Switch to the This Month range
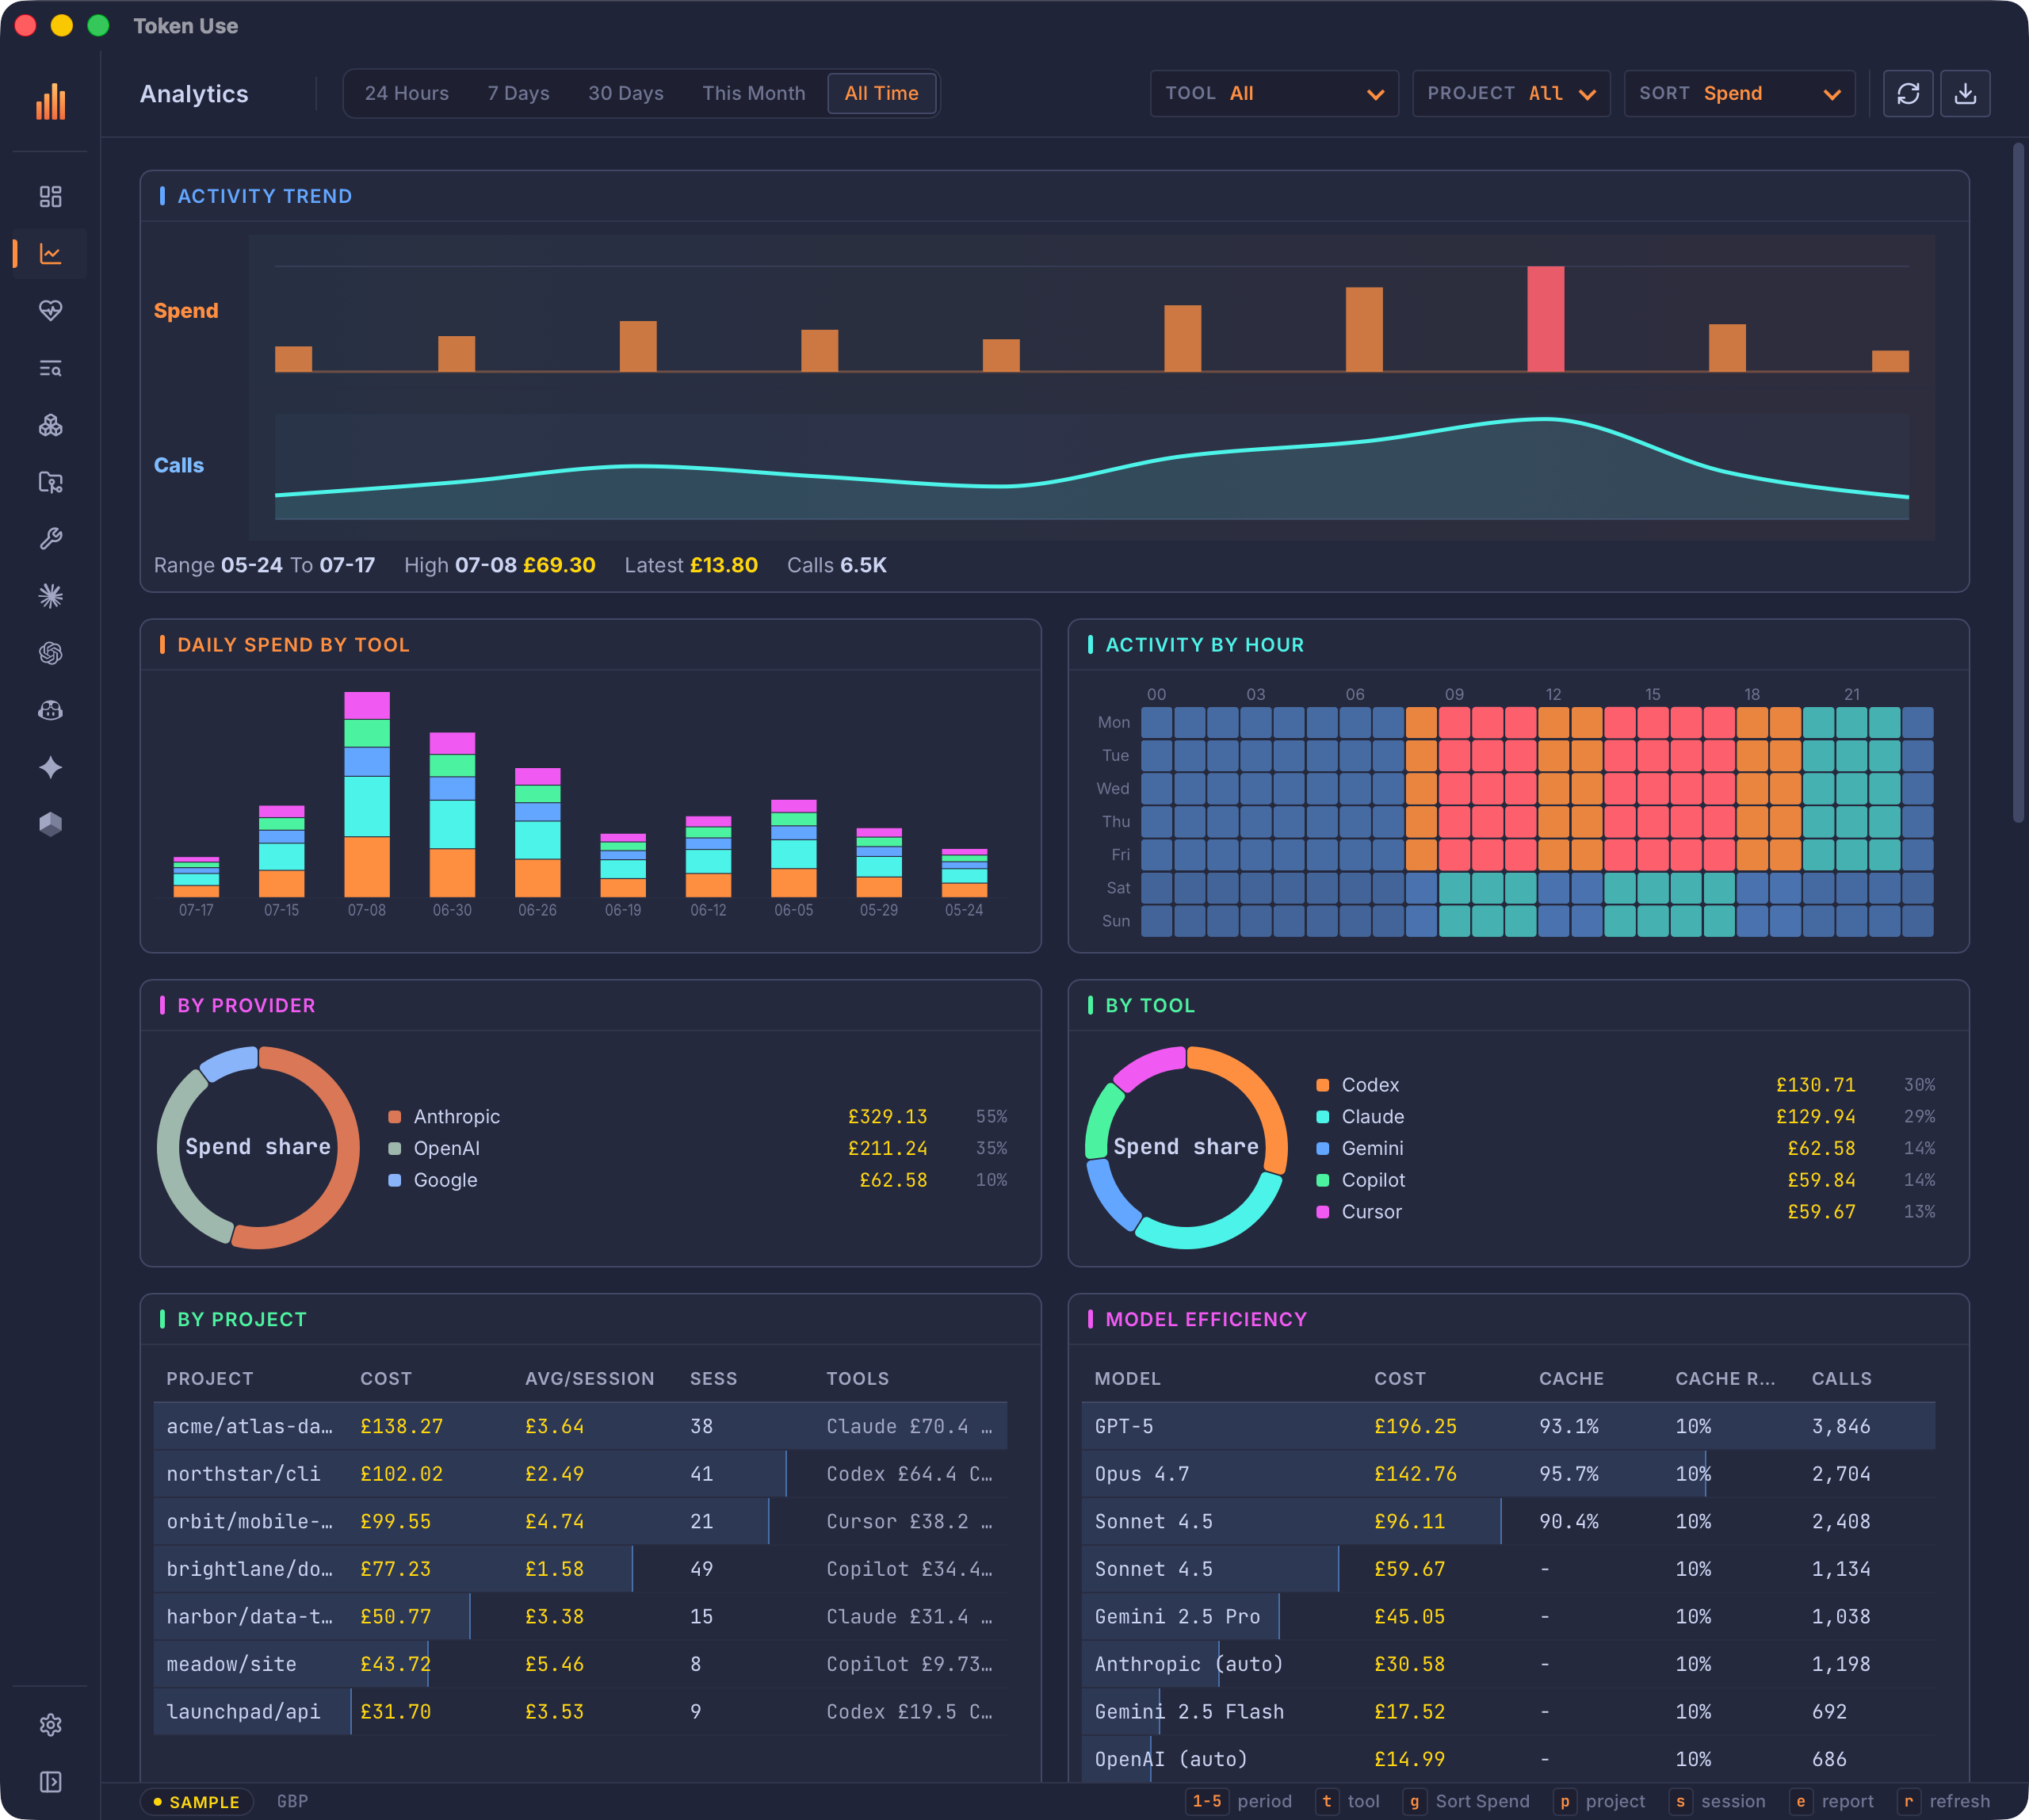The height and width of the screenshot is (1820, 2029). pos(754,93)
